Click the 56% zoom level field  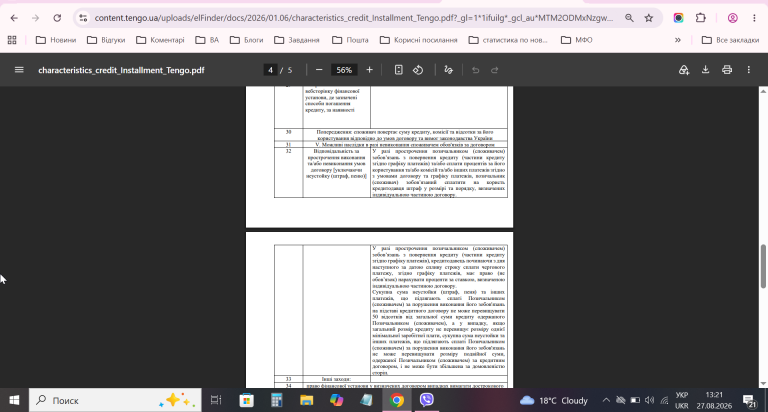coord(344,70)
